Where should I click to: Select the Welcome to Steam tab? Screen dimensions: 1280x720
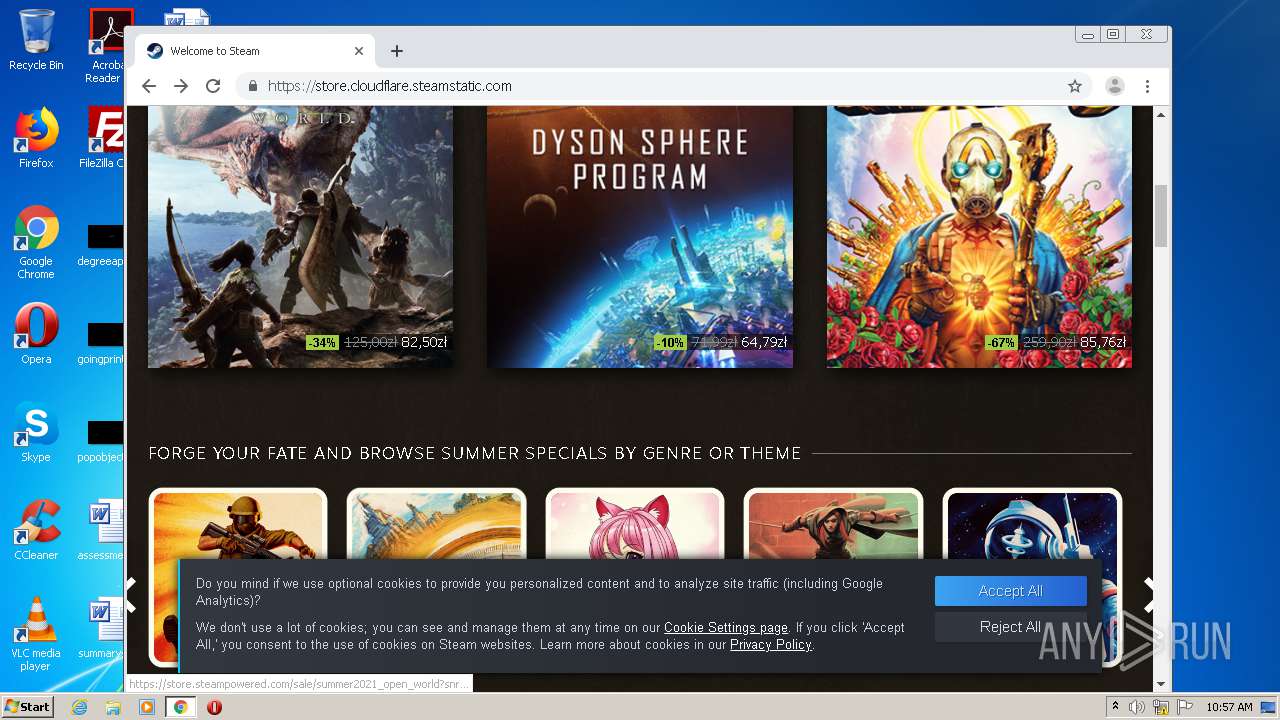click(255, 51)
